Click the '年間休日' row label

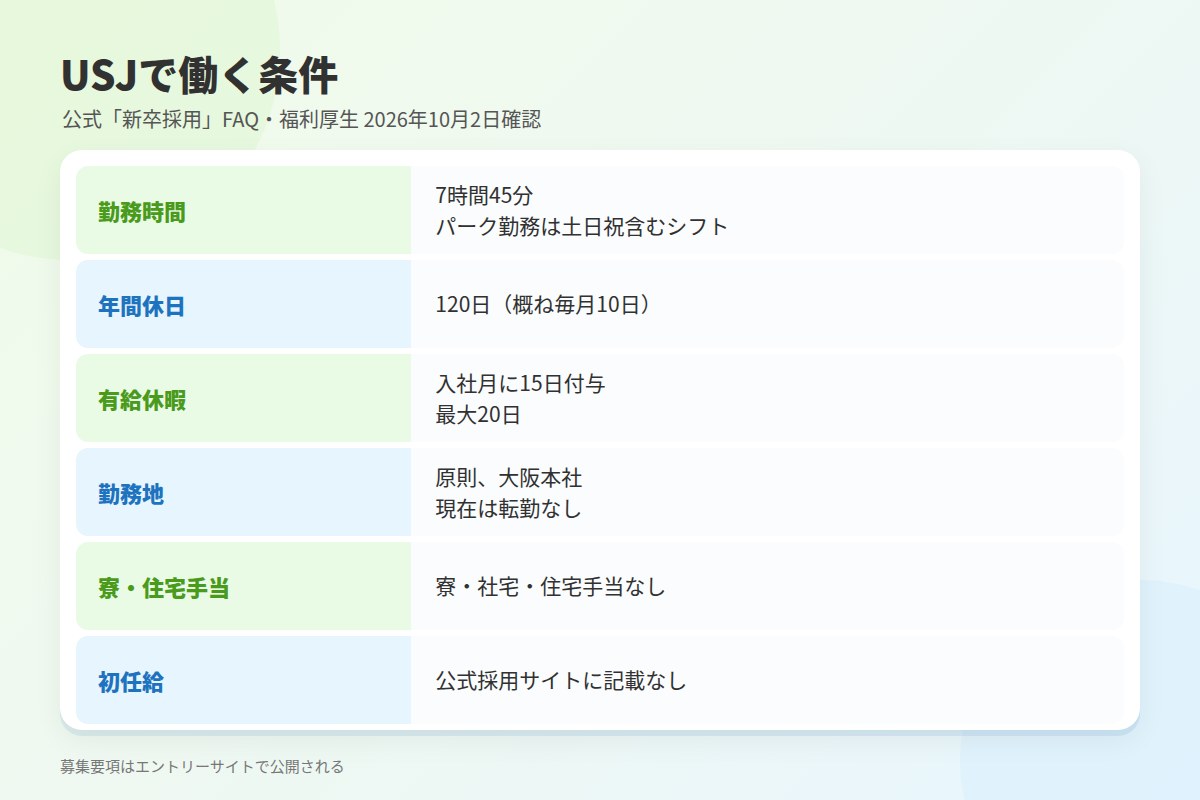[142, 306]
